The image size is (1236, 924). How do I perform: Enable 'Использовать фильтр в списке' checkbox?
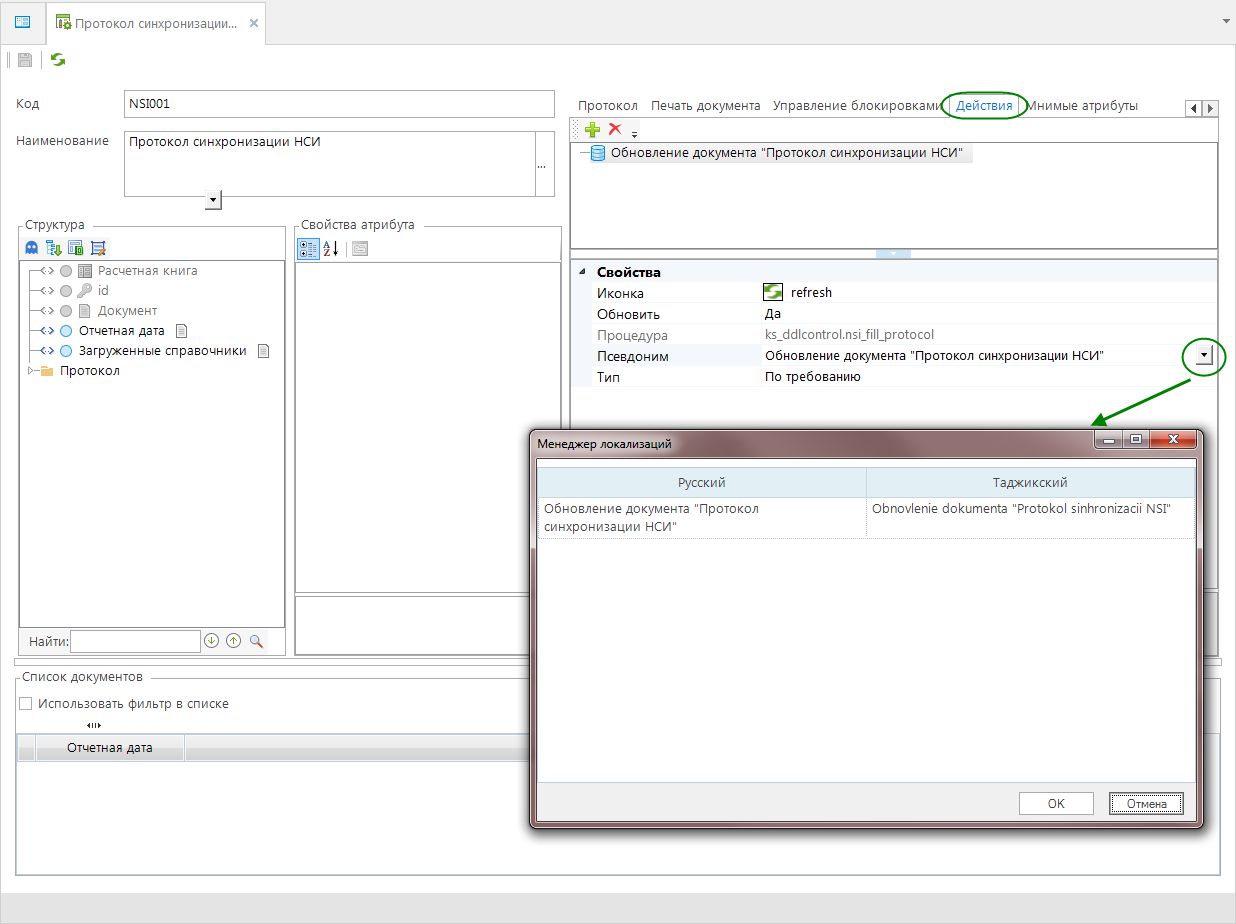26,704
